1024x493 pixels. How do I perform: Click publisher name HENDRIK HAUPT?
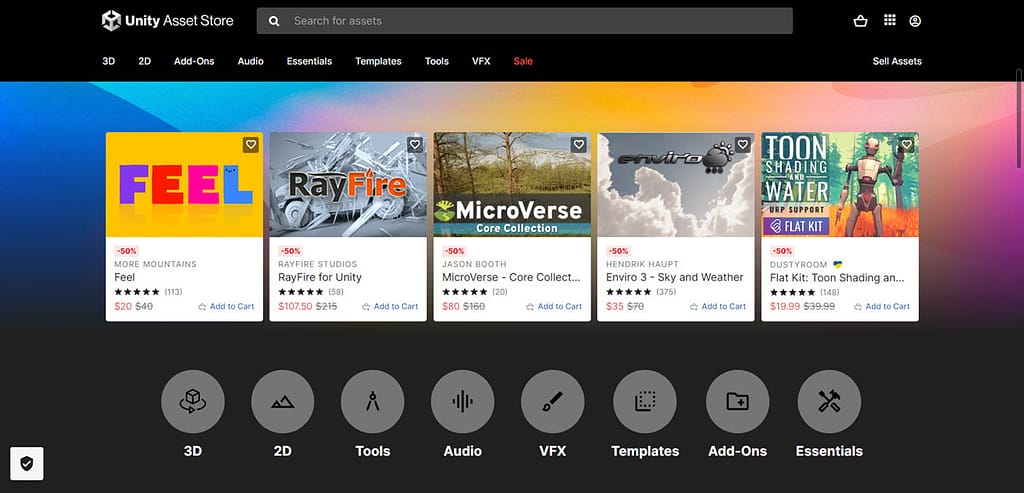(x=642, y=264)
